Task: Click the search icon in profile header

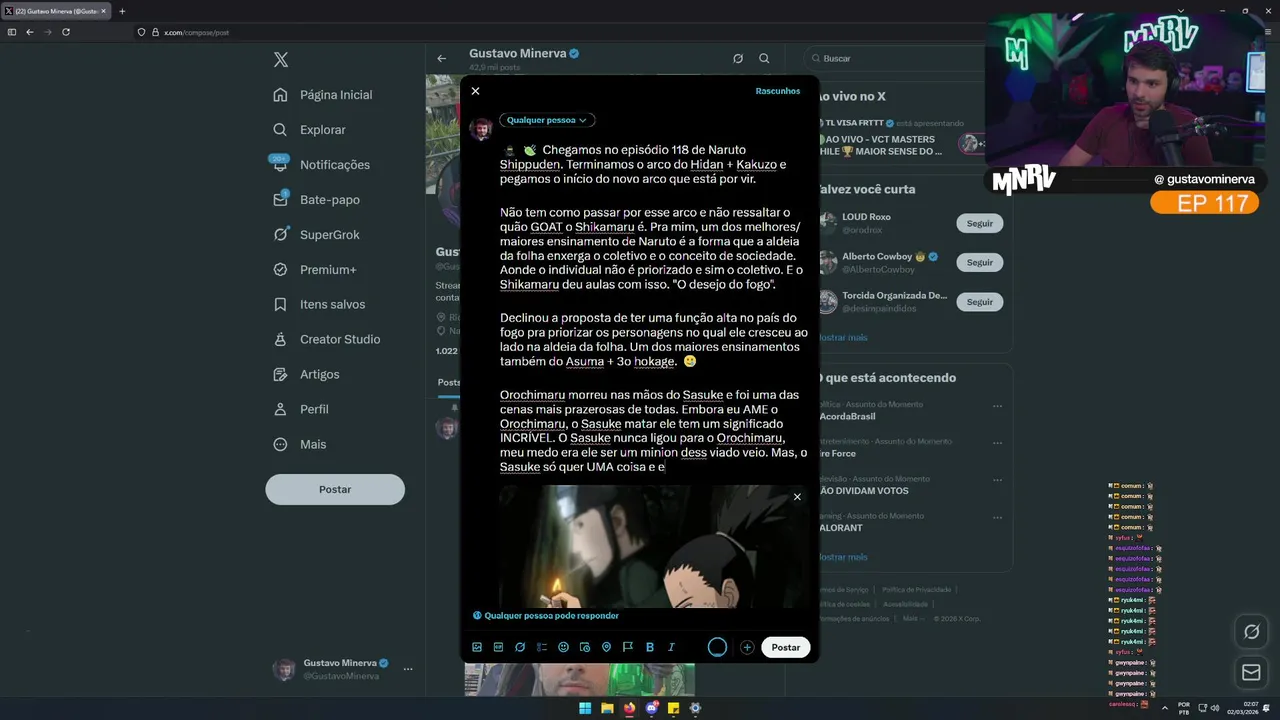Action: (x=764, y=59)
